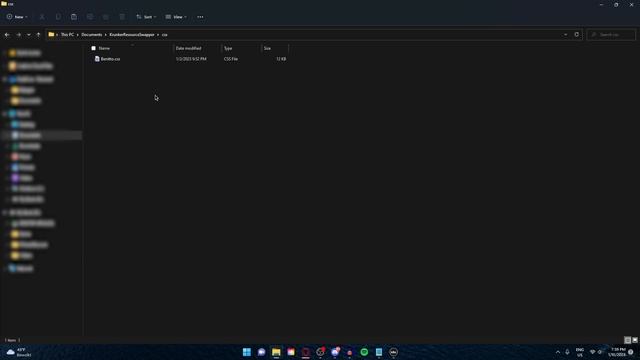This screenshot has width=640, height=360.
Task: Navigate to KrunkerResourceSwapper in breadcrumb
Action: (x=132, y=35)
